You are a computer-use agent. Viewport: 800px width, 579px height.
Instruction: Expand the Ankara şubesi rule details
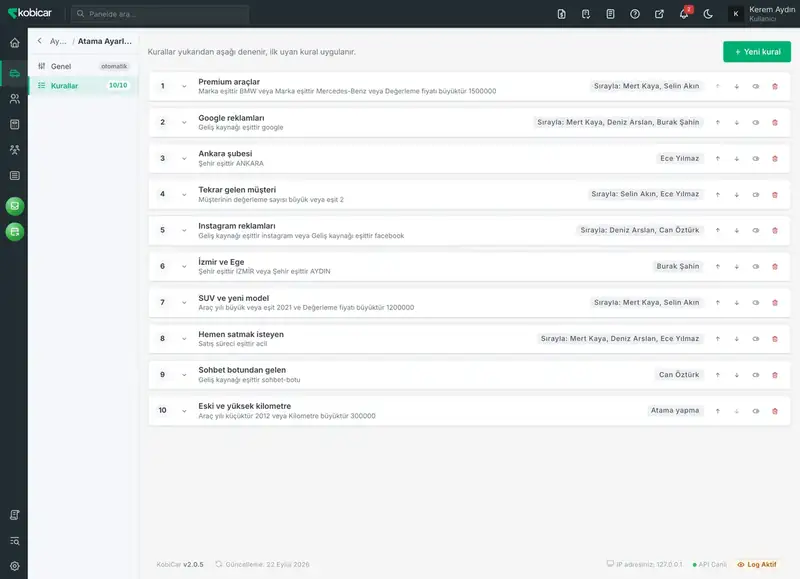point(184,159)
